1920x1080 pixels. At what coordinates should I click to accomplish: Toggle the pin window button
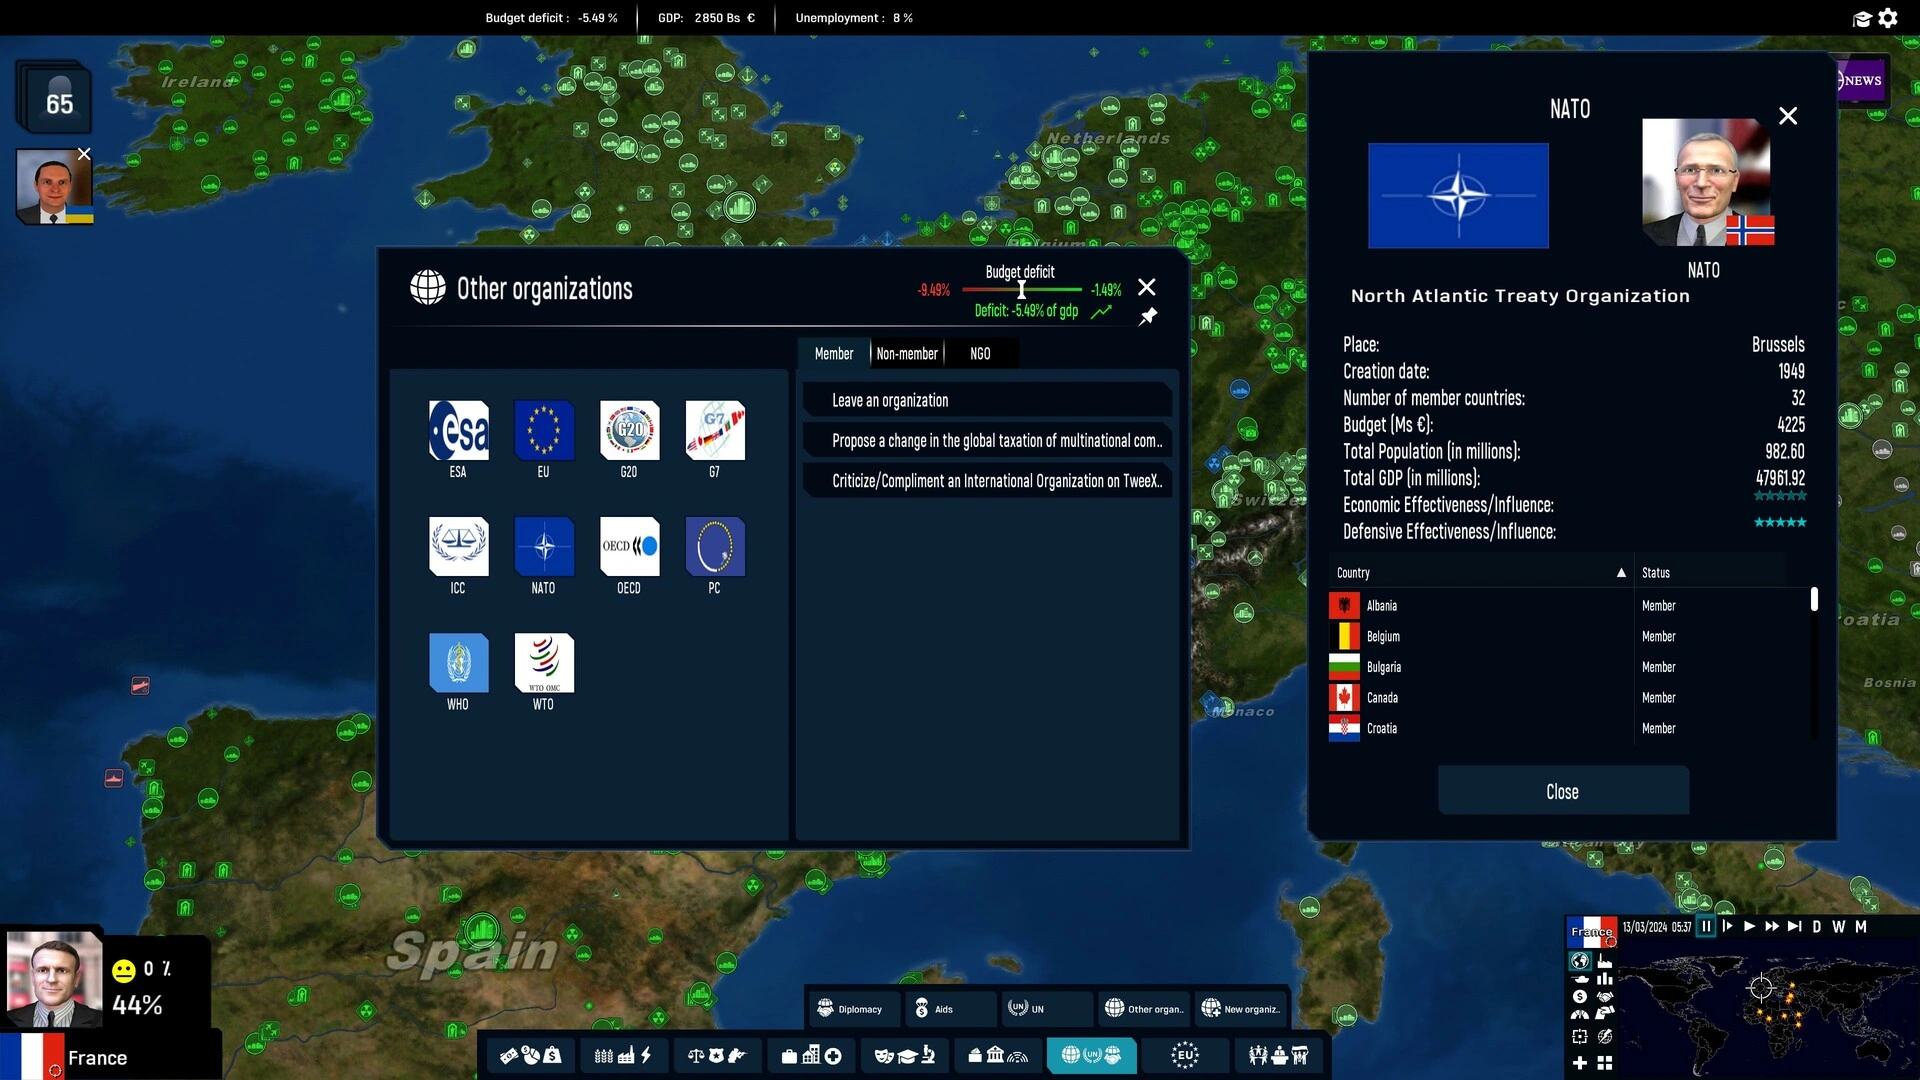1147,316
